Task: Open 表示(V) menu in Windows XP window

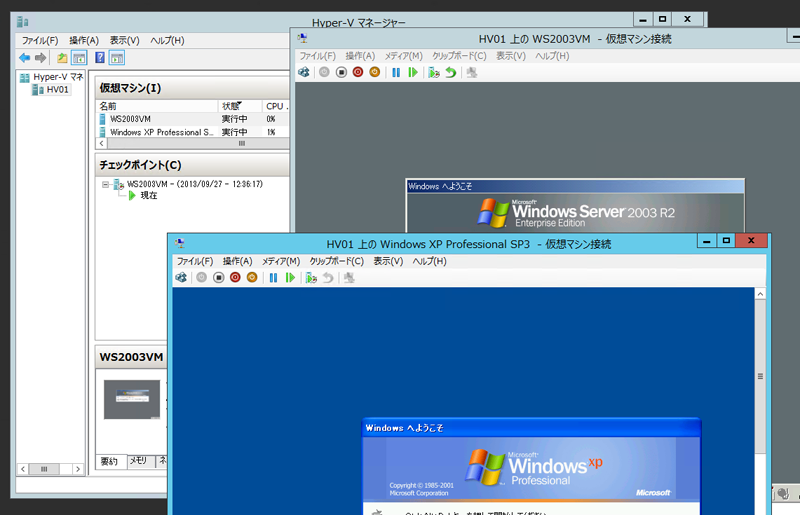Action: click(388, 261)
